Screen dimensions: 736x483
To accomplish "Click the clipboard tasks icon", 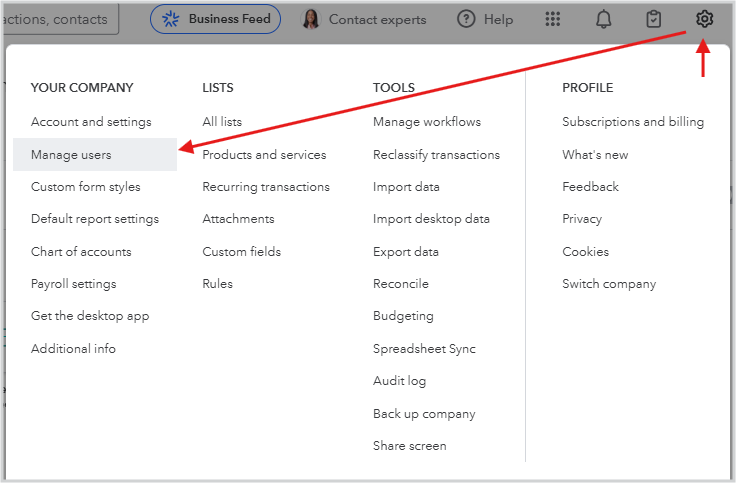I will click(x=654, y=19).
